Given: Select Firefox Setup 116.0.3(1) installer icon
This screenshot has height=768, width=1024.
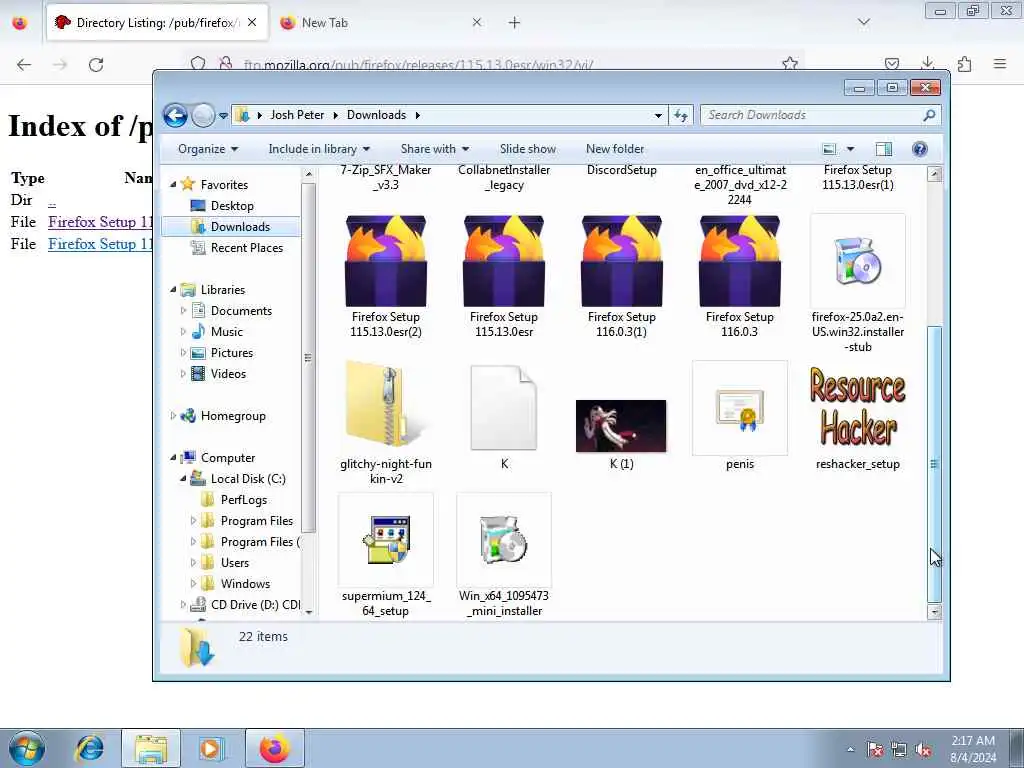Looking at the screenshot, I should pyautogui.click(x=622, y=261).
